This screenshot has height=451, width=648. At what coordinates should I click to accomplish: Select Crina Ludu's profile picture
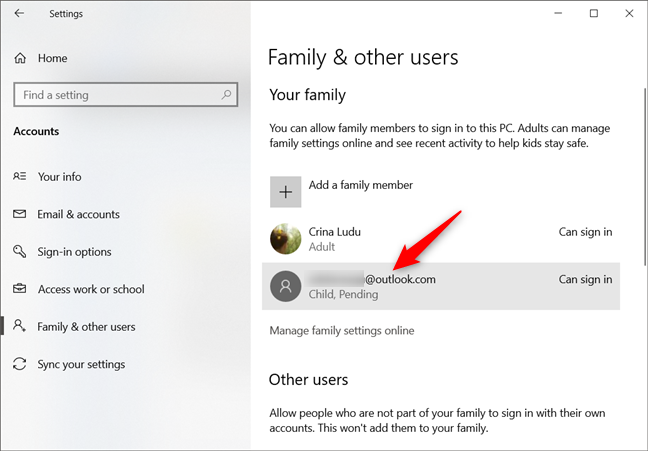pos(286,239)
